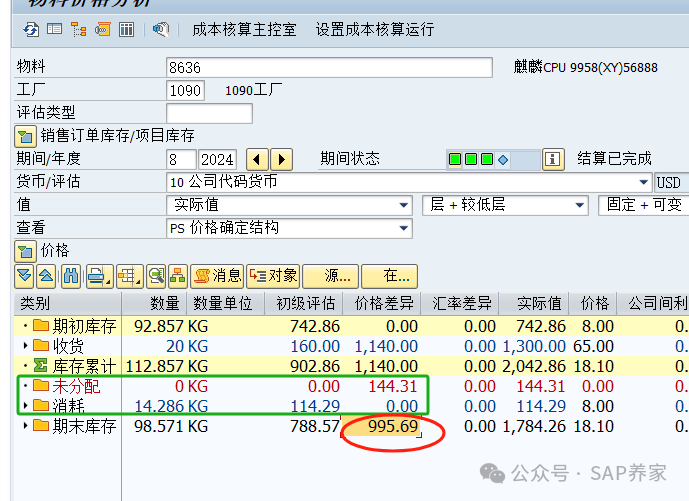Image resolution: width=689 pixels, height=501 pixels.
Task: Click the period status information icon
Action: (x=553, y=159)
